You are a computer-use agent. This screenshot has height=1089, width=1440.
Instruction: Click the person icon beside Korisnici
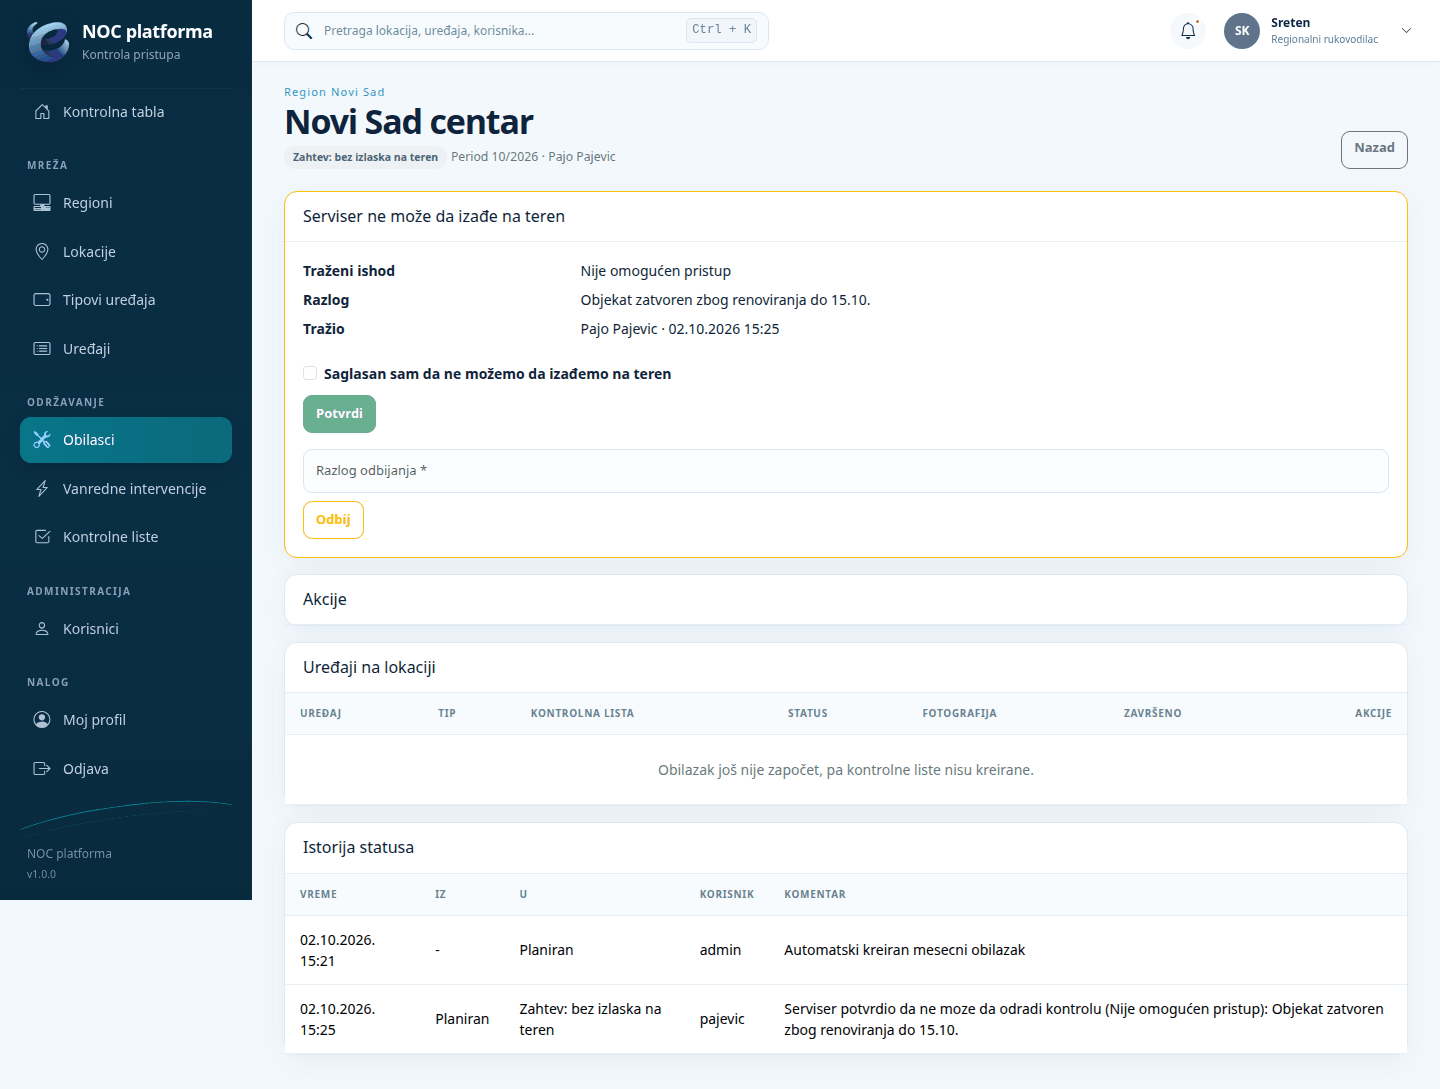pyautogui.click(x=42, y=629)
